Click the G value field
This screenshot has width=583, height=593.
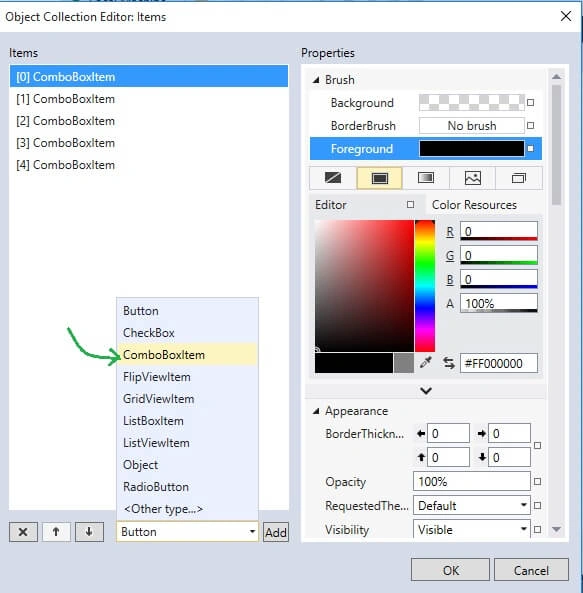[x=499, y=255]
